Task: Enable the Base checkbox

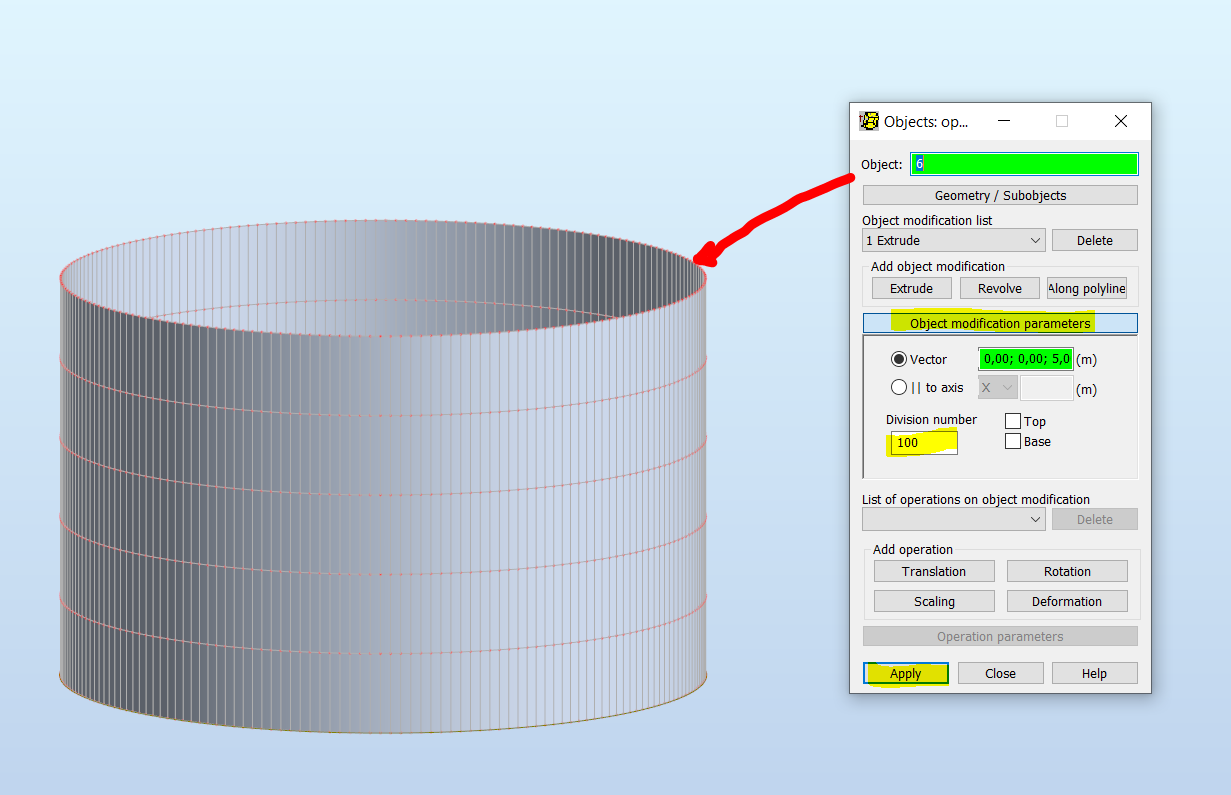Action: pos(1013,441)
